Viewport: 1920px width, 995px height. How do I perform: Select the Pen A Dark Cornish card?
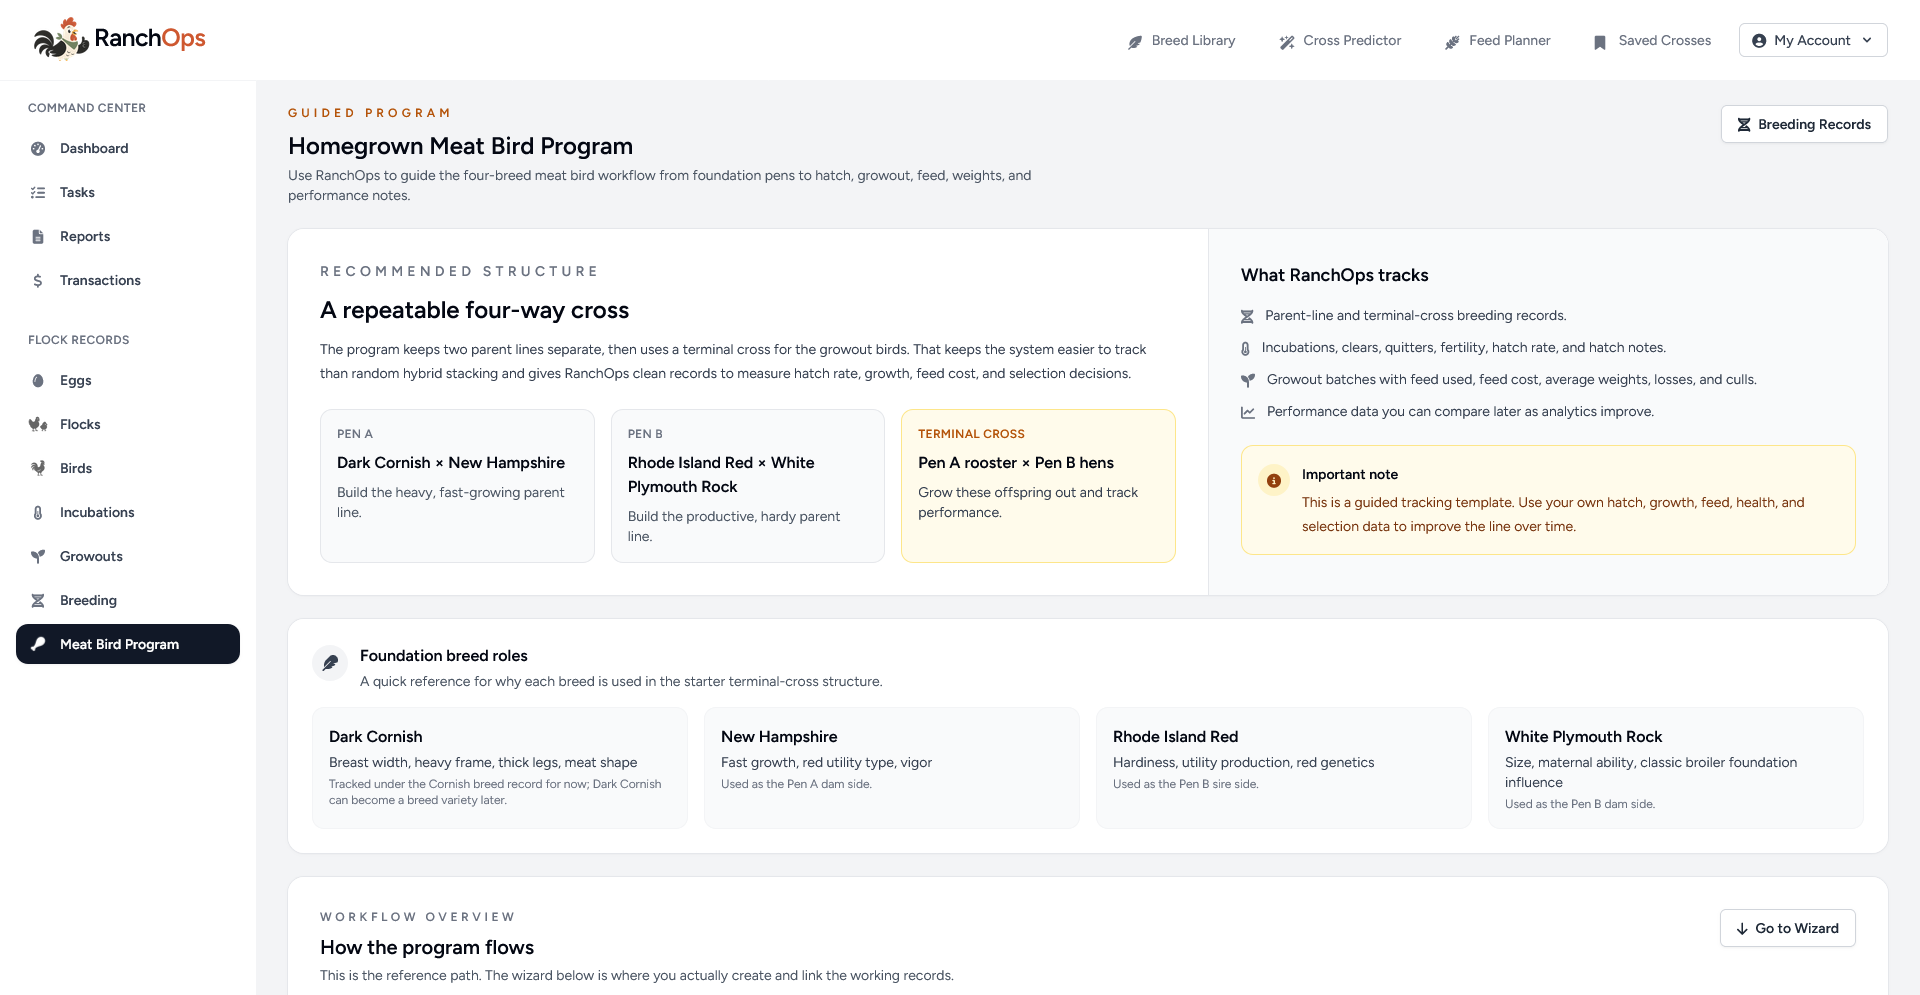pos(457,486)
